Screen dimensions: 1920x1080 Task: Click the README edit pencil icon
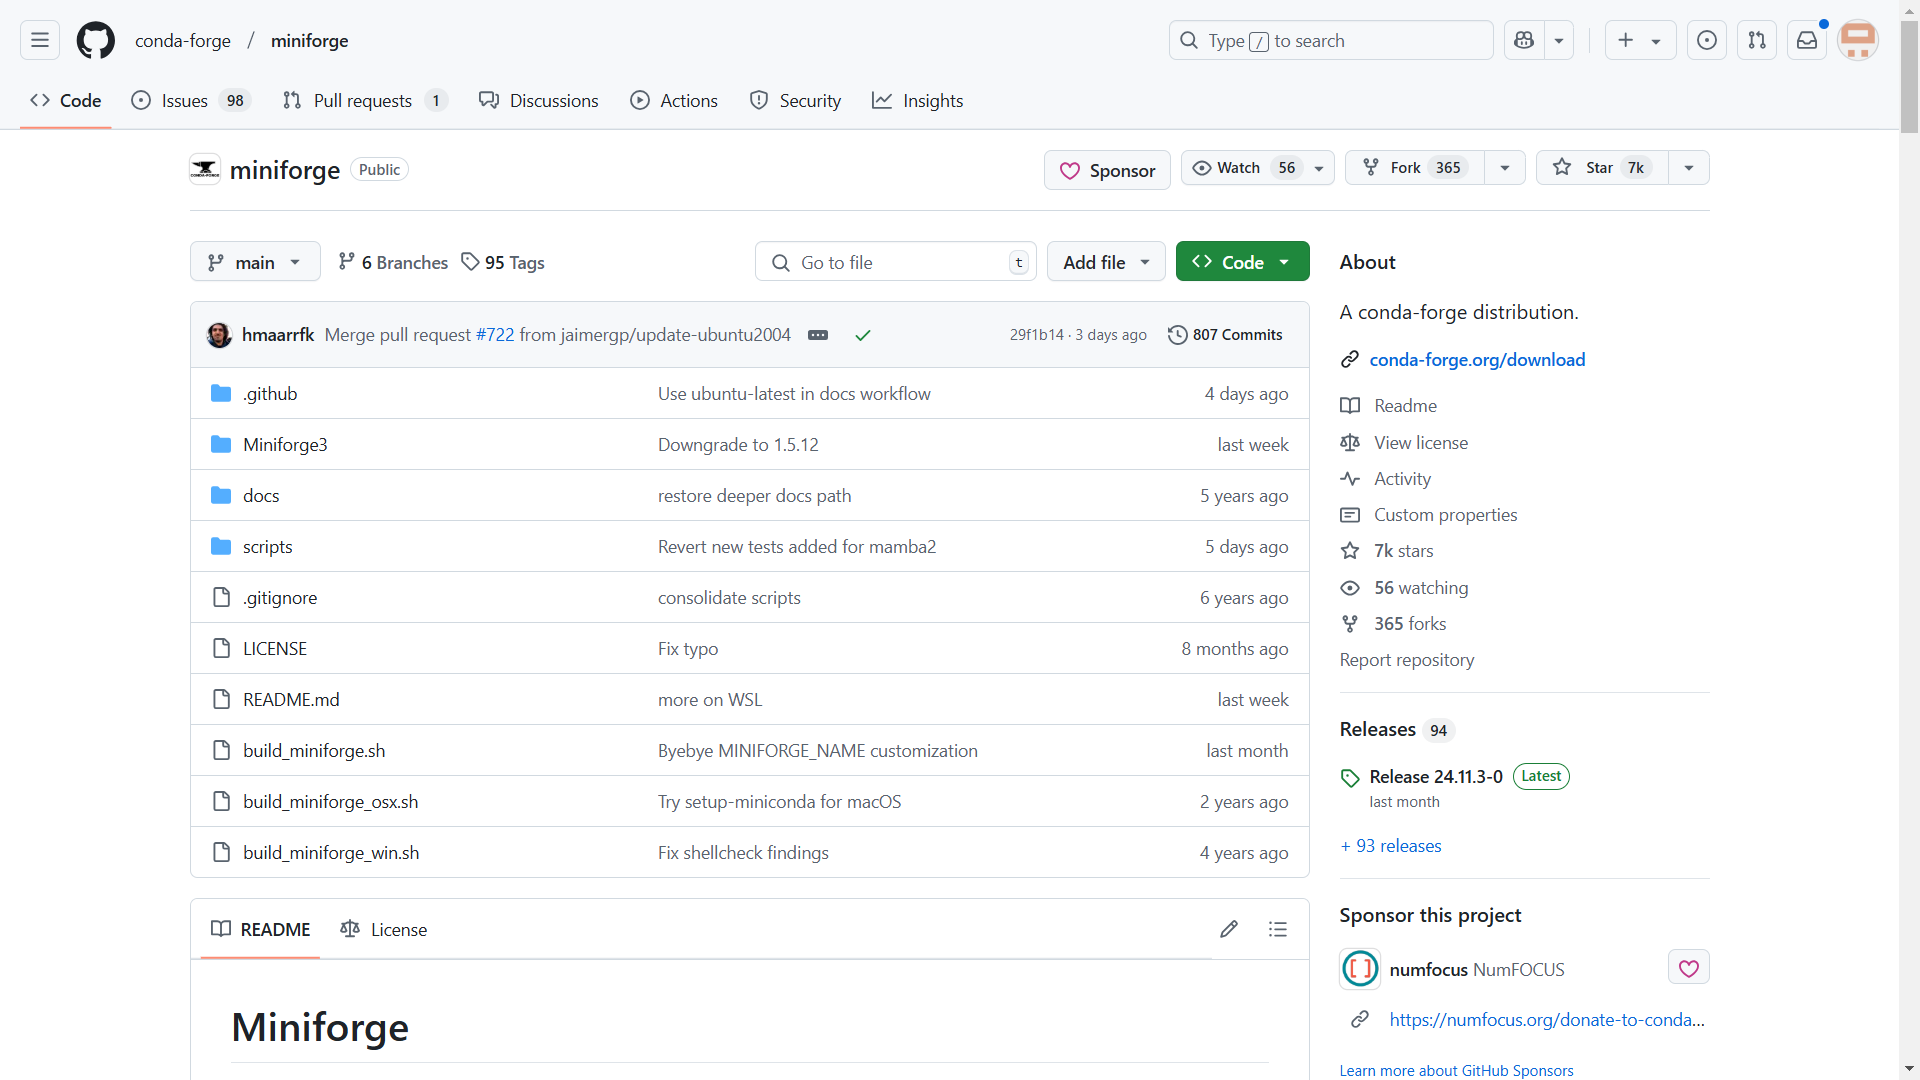pyautogui.click(x=1229, y=929)
